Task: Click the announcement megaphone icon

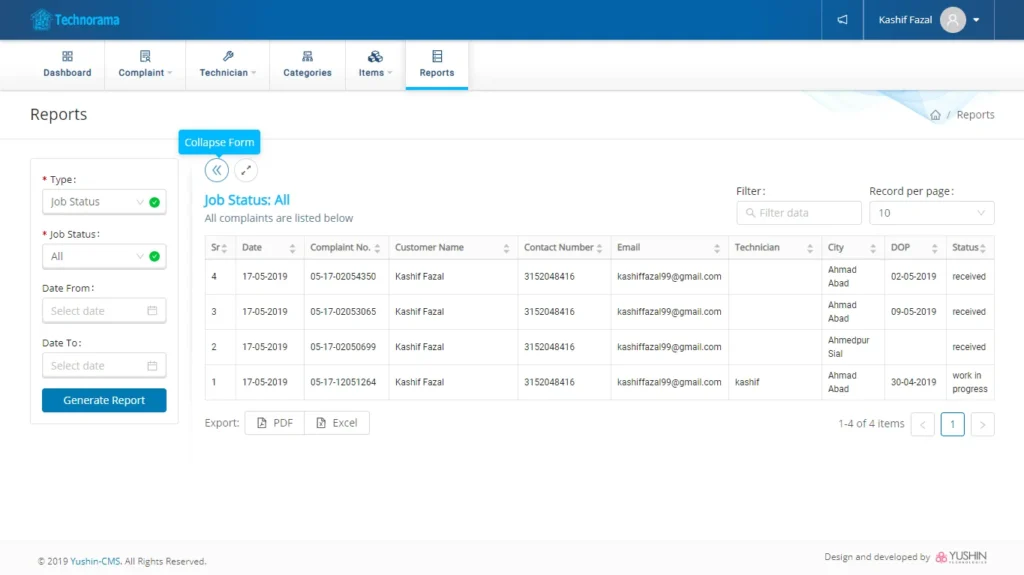Action: [x=842, y=20]
